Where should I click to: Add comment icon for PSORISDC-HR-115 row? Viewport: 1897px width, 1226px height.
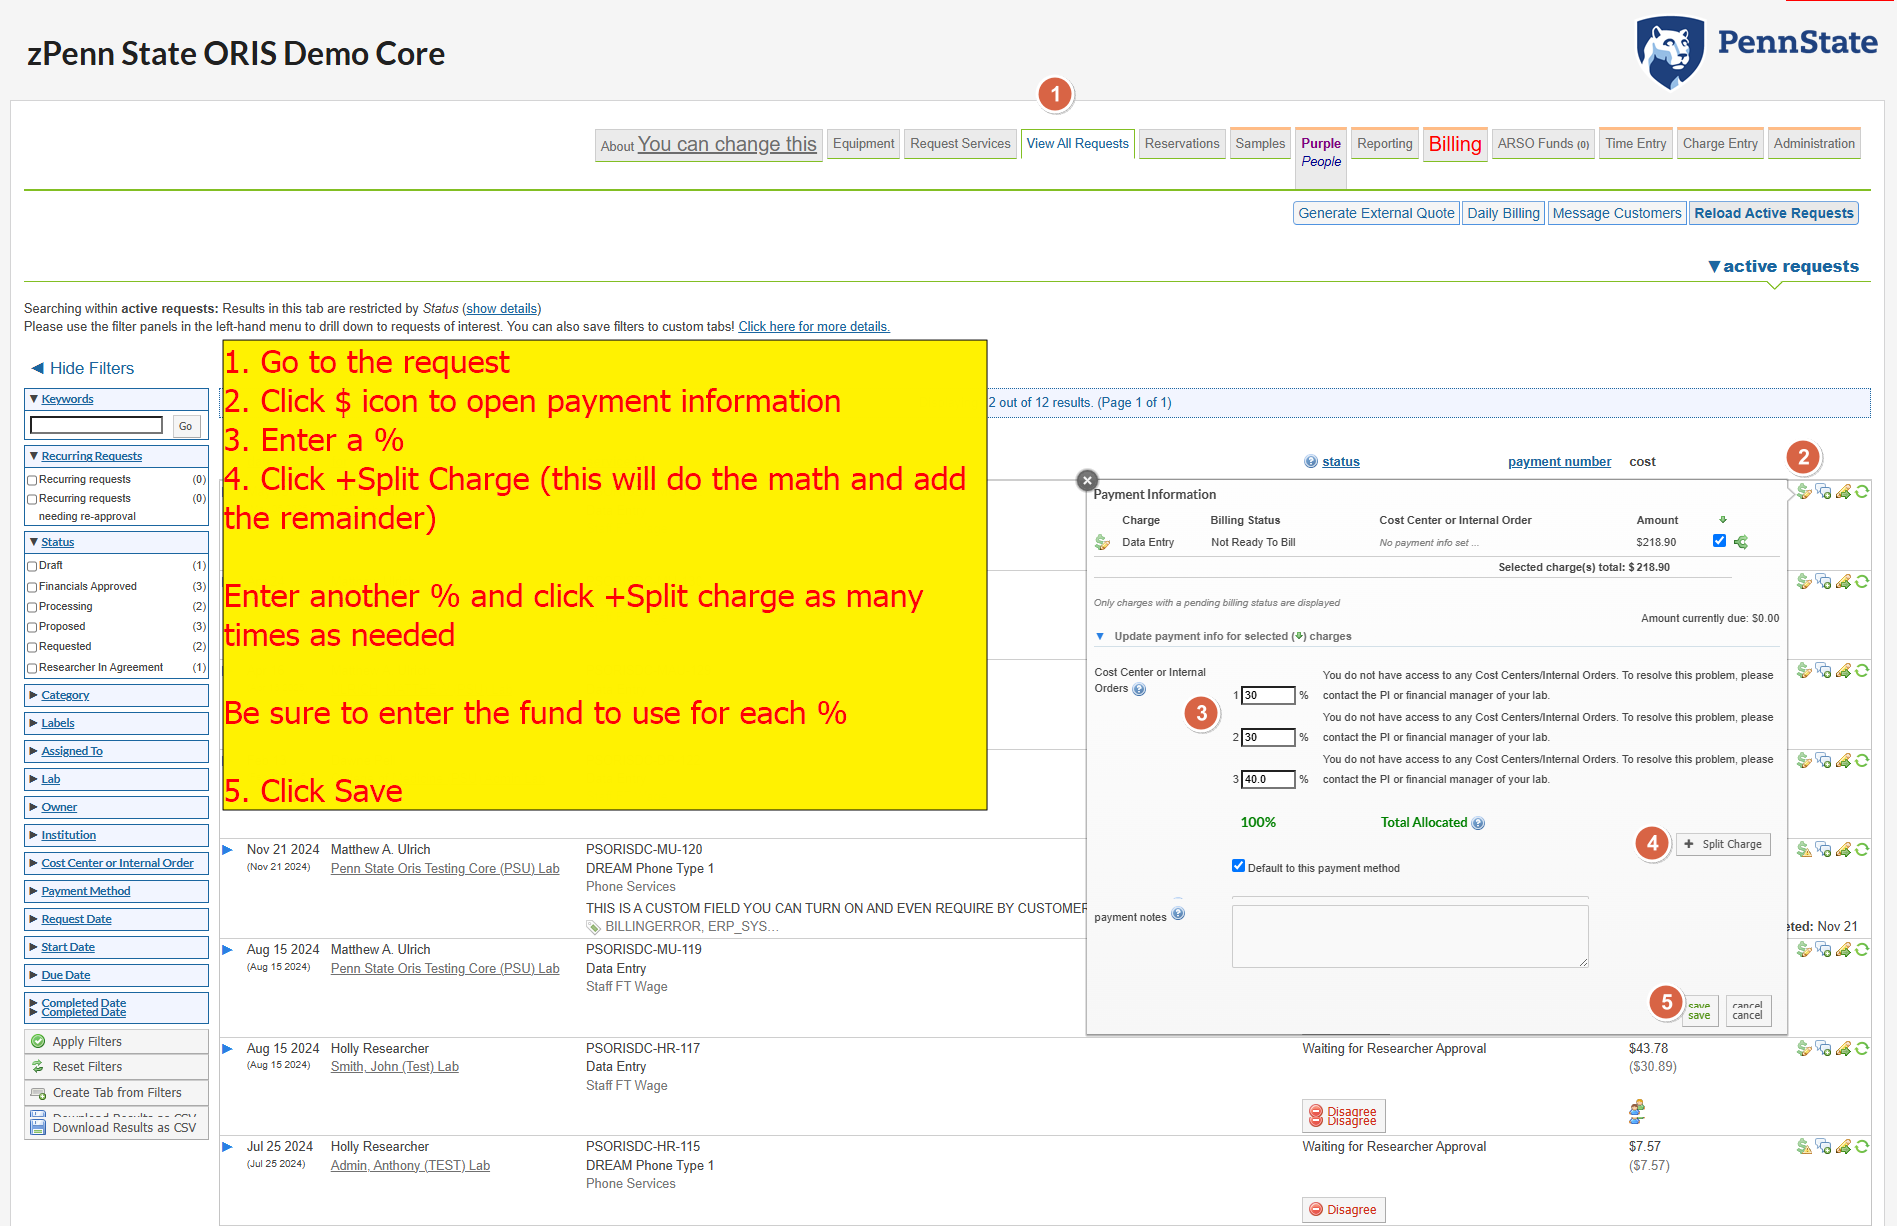tap(1823, 1147)
